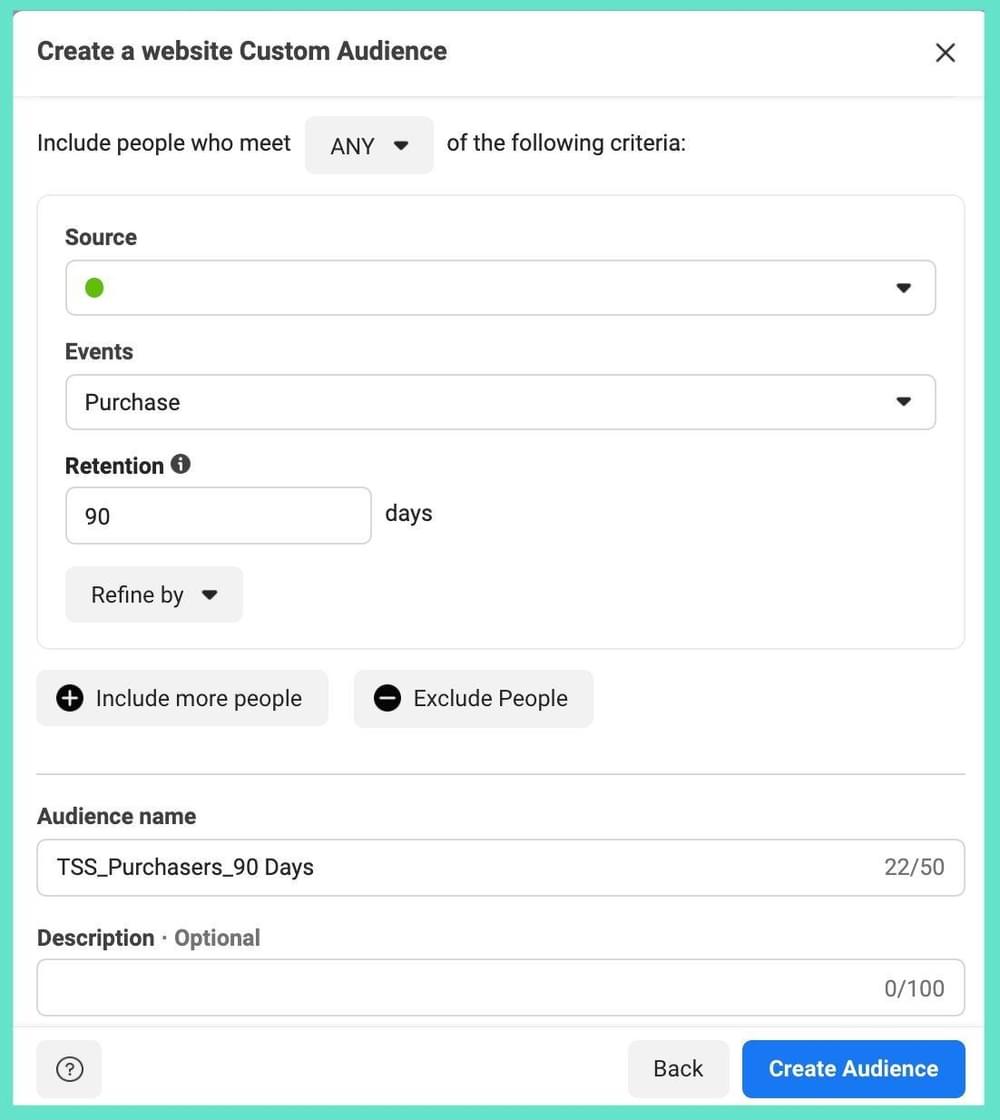Click the minus icon beside Exclude People
This screenshot has width=1000, height=1120.
point(388,698)
